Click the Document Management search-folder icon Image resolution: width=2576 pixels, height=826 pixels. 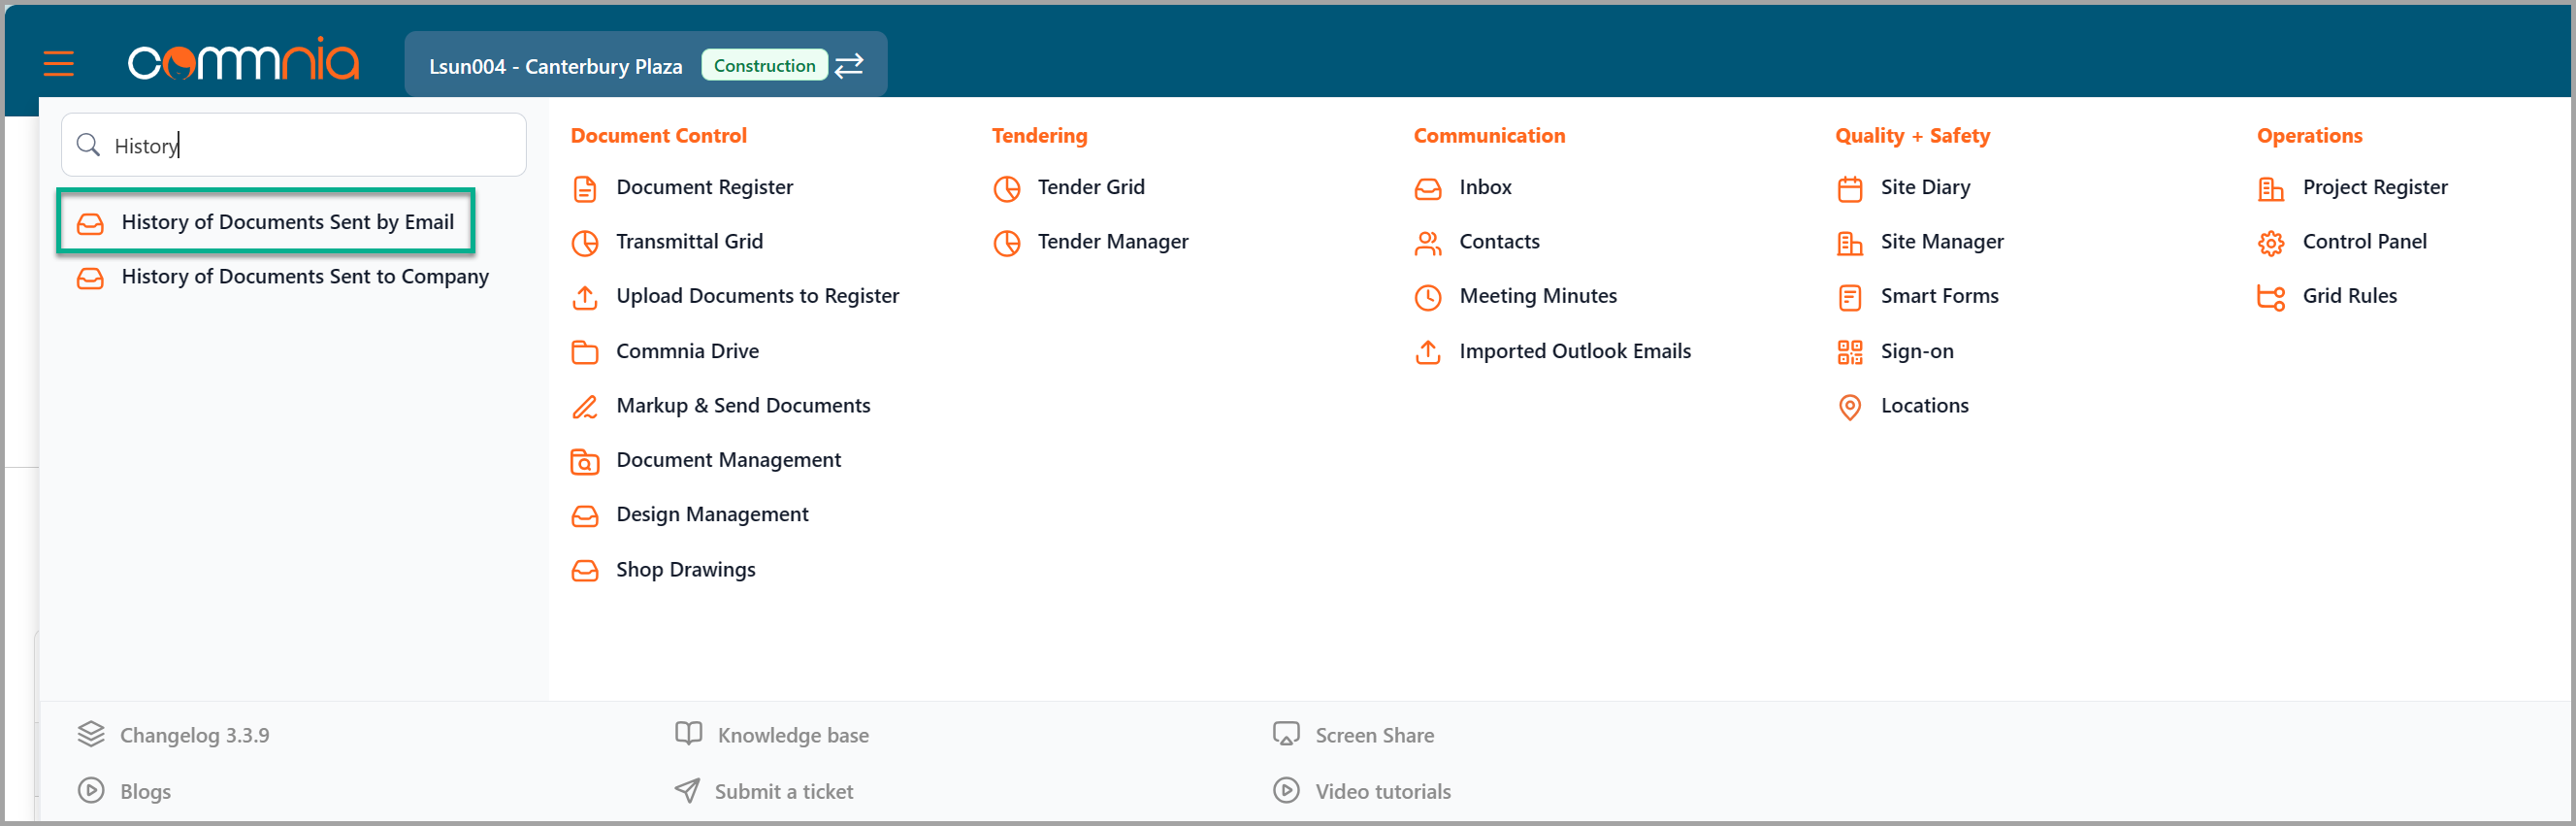pyautogui.click(x=585, y=461)
